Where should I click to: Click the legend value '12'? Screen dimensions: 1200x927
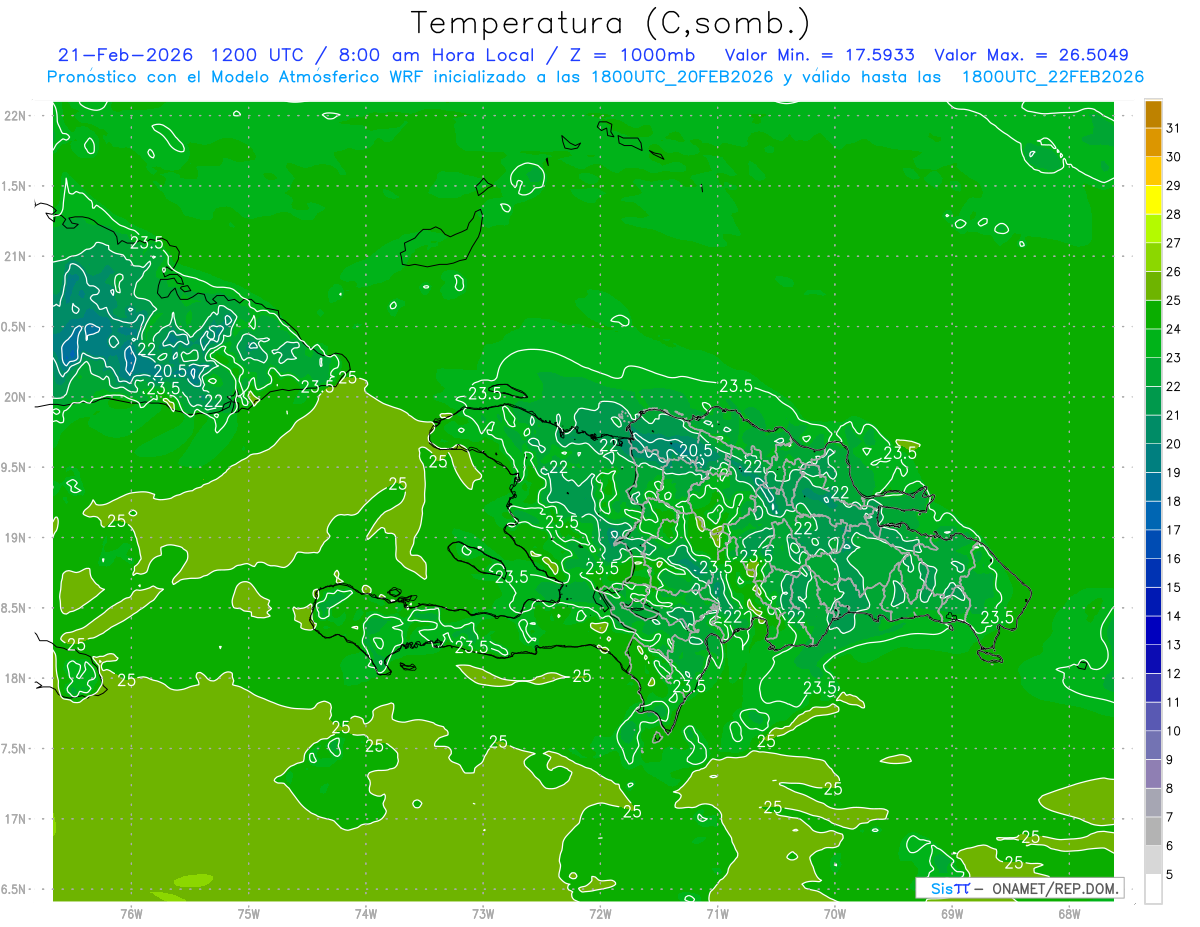[x=1173, y=674]
